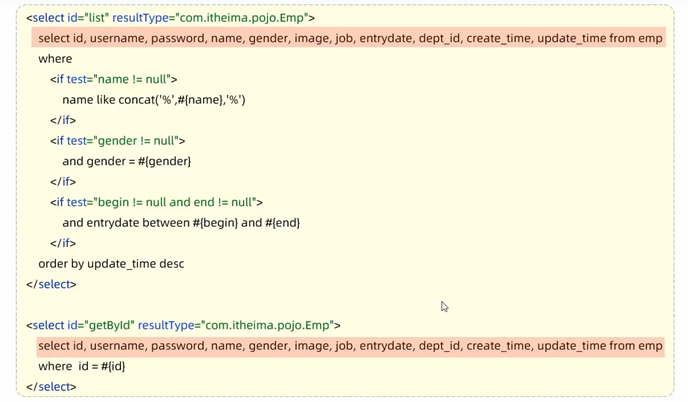This screenshot has height=402, width=688.
Task: Click closing if tag after name condition
Action: [x=63, y=120]
